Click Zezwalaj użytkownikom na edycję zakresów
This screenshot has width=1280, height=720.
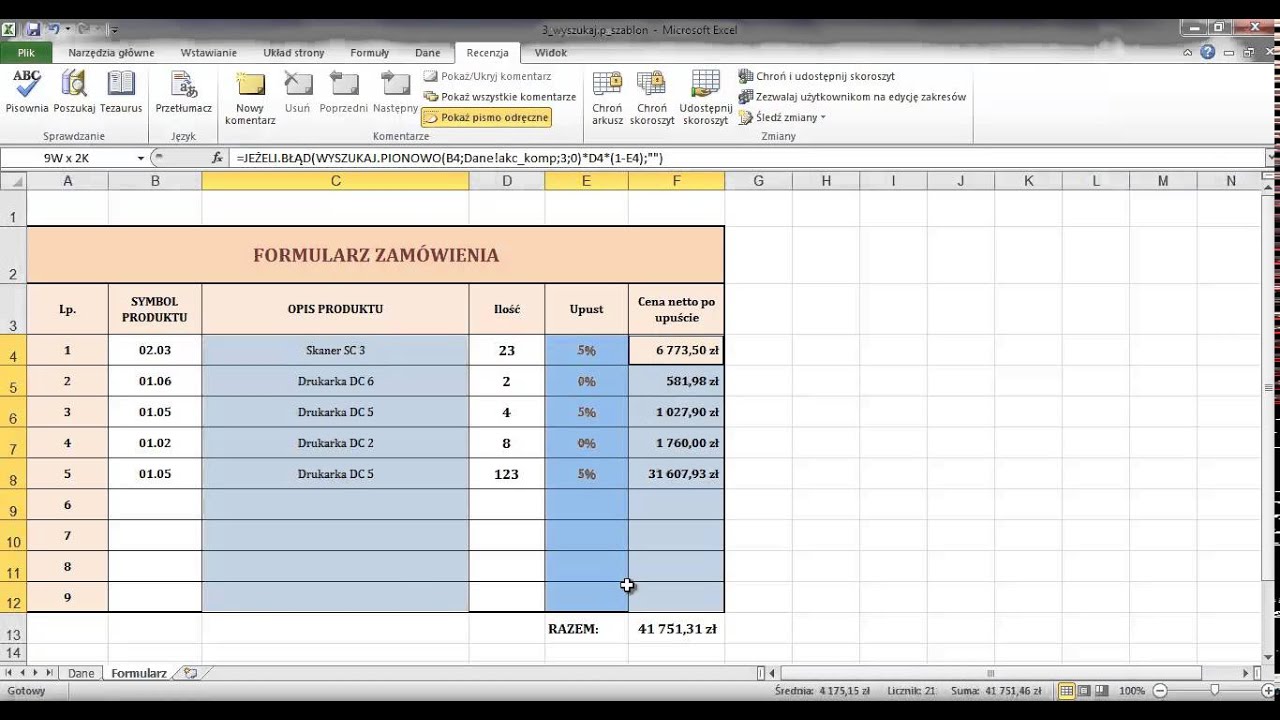[853, 97]
